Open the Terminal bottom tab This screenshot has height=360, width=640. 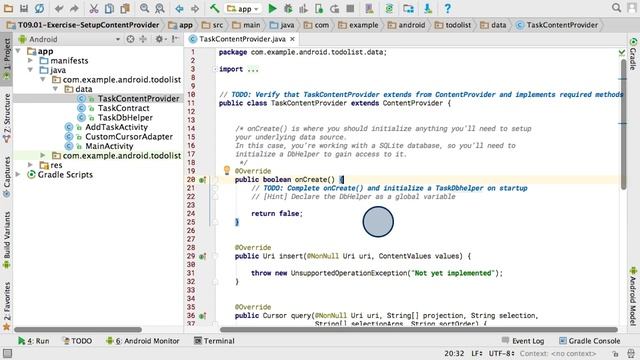tap(214, 341)
